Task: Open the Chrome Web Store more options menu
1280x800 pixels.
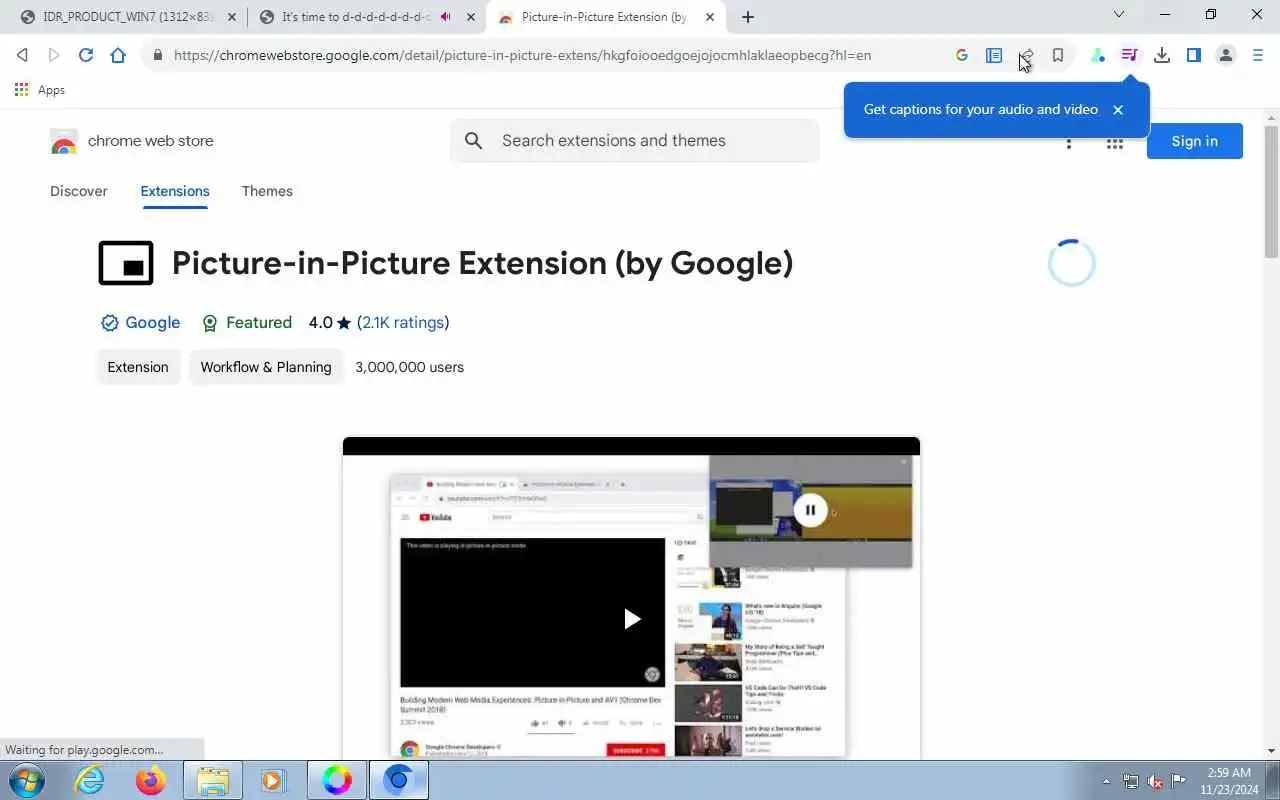Action: pos(1069,143)
